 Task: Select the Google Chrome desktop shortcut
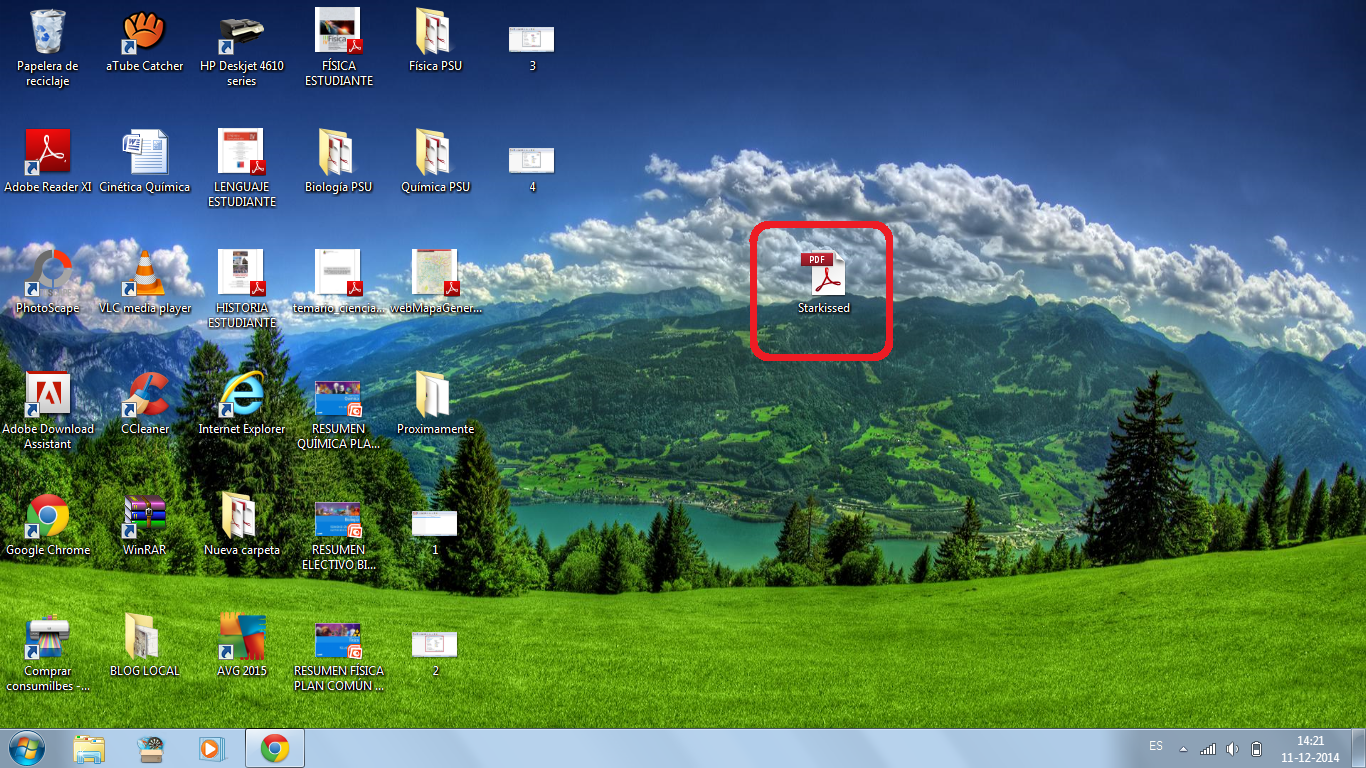[x=47, y=525]
